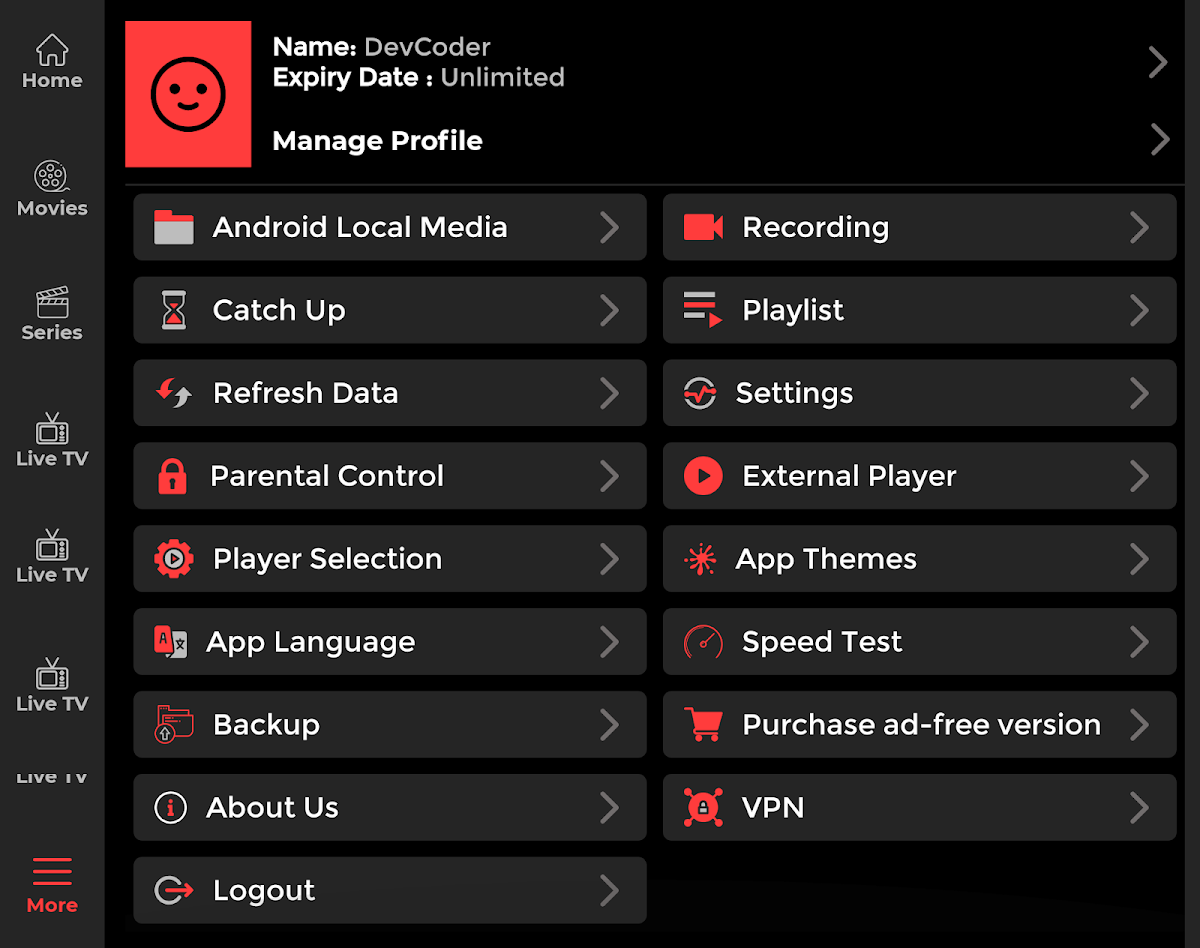This screenshot has width=1200, height=948.
Task: Select the More tab in sidebar
Action: pyautogui.click(x=52, y=885)
